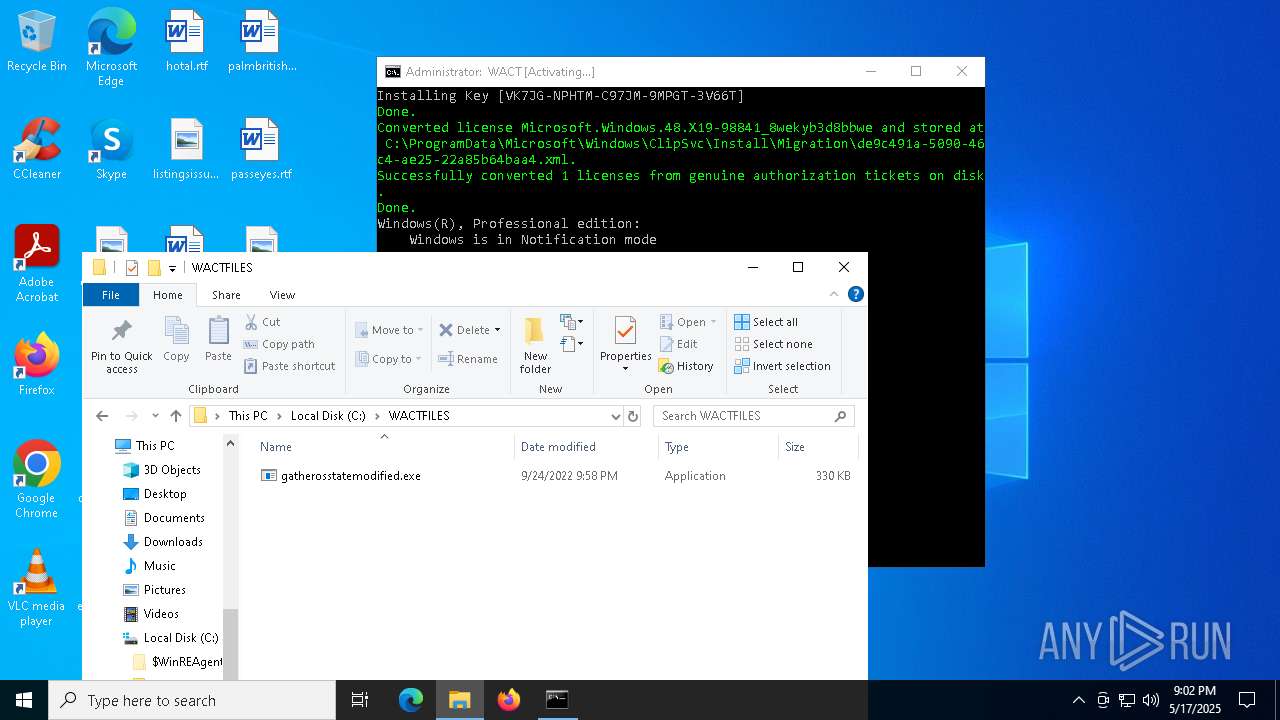Open the notifications action center
Image resolution: width=1280 pixels, height=720 pixels.
tap(1247, 700)
